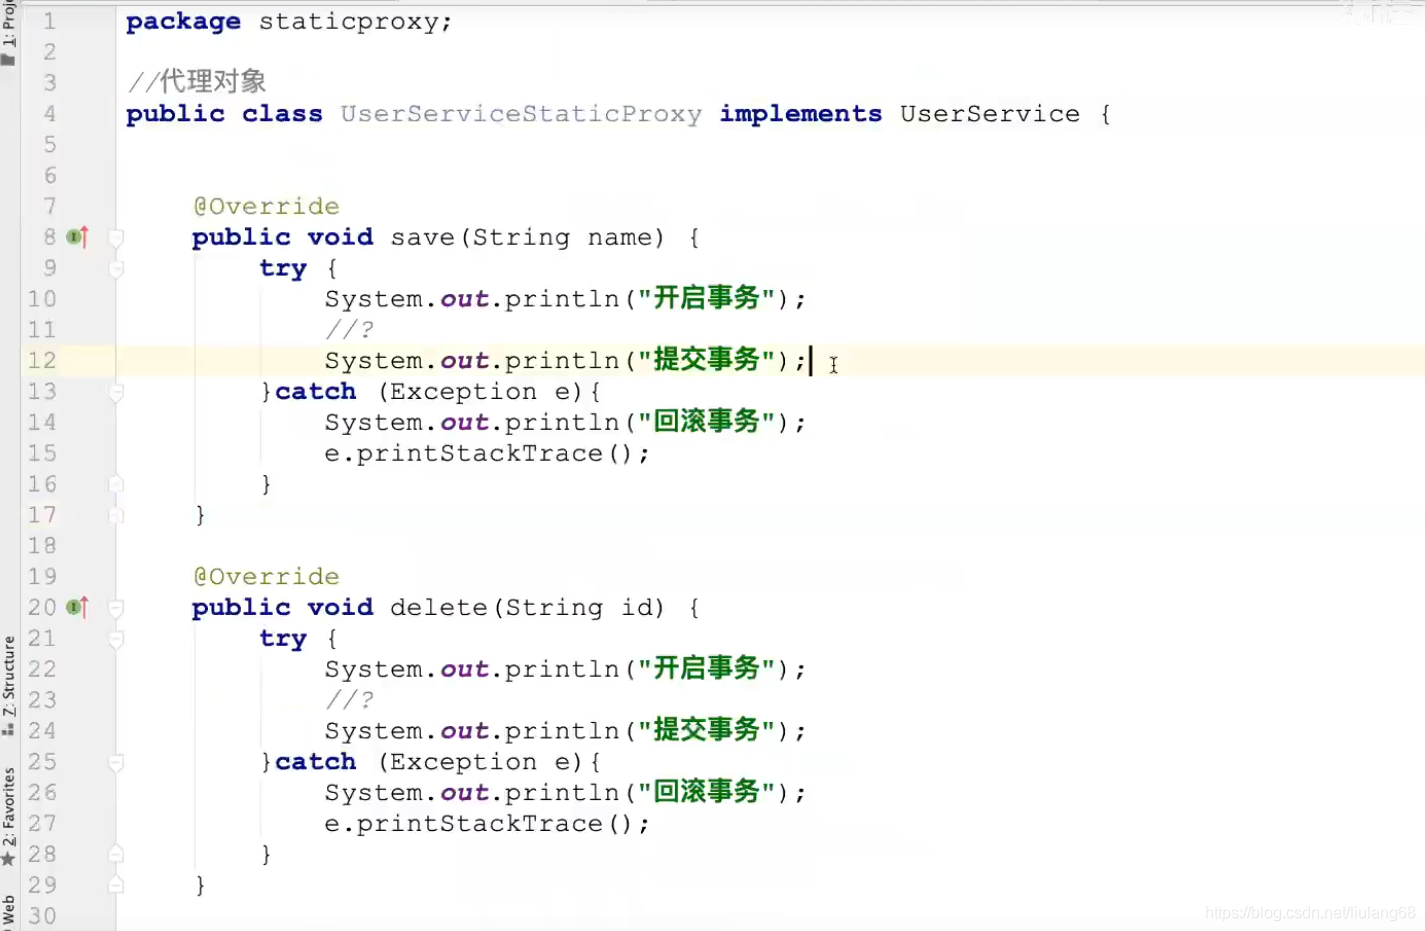Click the string "回滚事务" on line 26
The width and height of the screenshot is (1425, 931).
pyautogui.click(x=707, y=792)
